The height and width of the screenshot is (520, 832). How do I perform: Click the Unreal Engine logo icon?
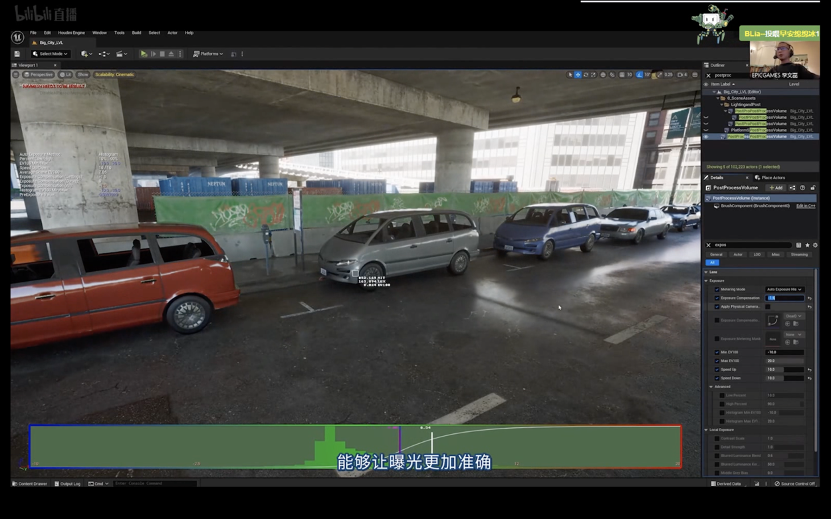[18, 37]
